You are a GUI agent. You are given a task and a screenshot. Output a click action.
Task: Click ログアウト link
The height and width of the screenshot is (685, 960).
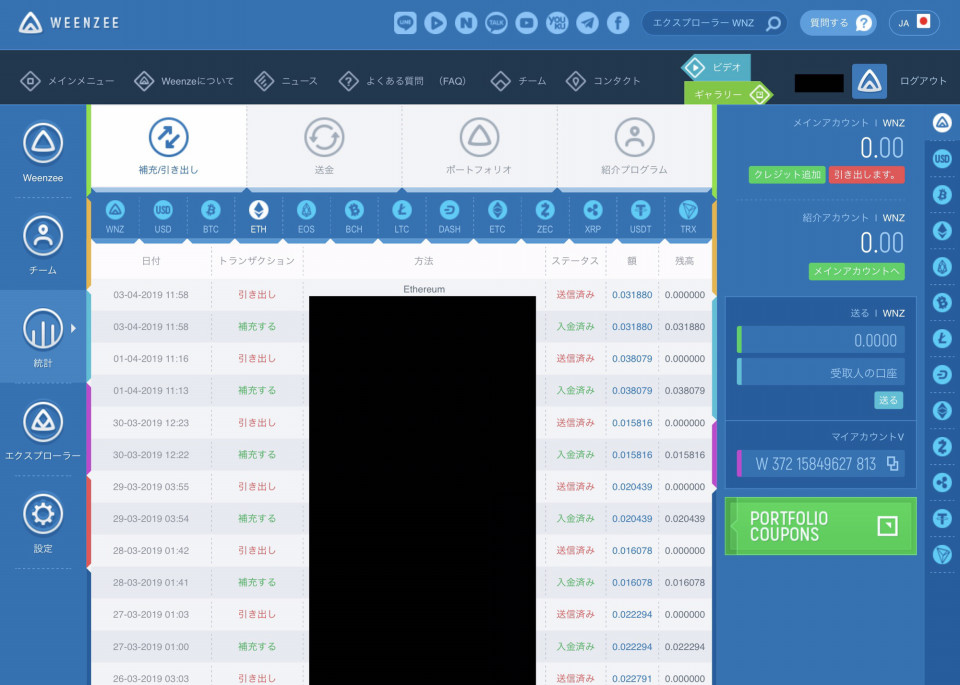pos(923,81)
